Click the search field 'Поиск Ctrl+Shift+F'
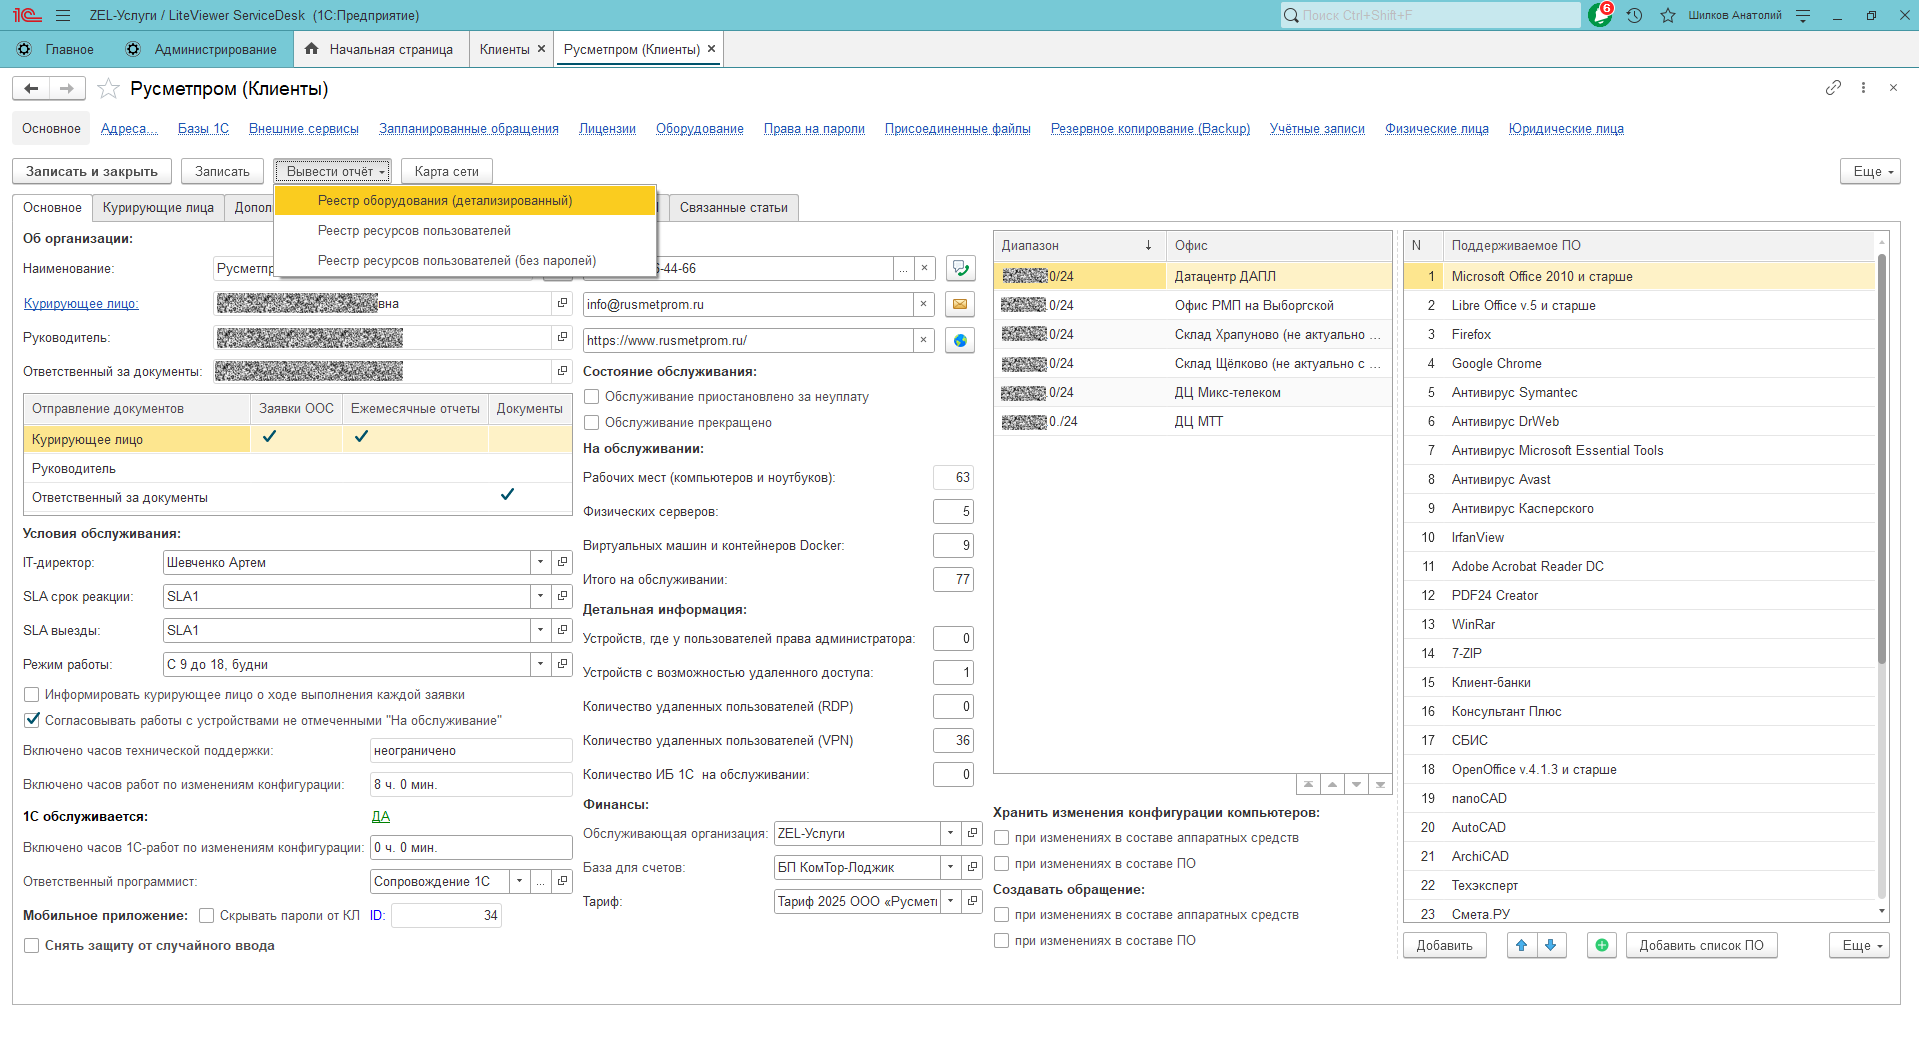Image resolution: width=1919 pixels, height=1040 pixels. (x=1431, y=15)
